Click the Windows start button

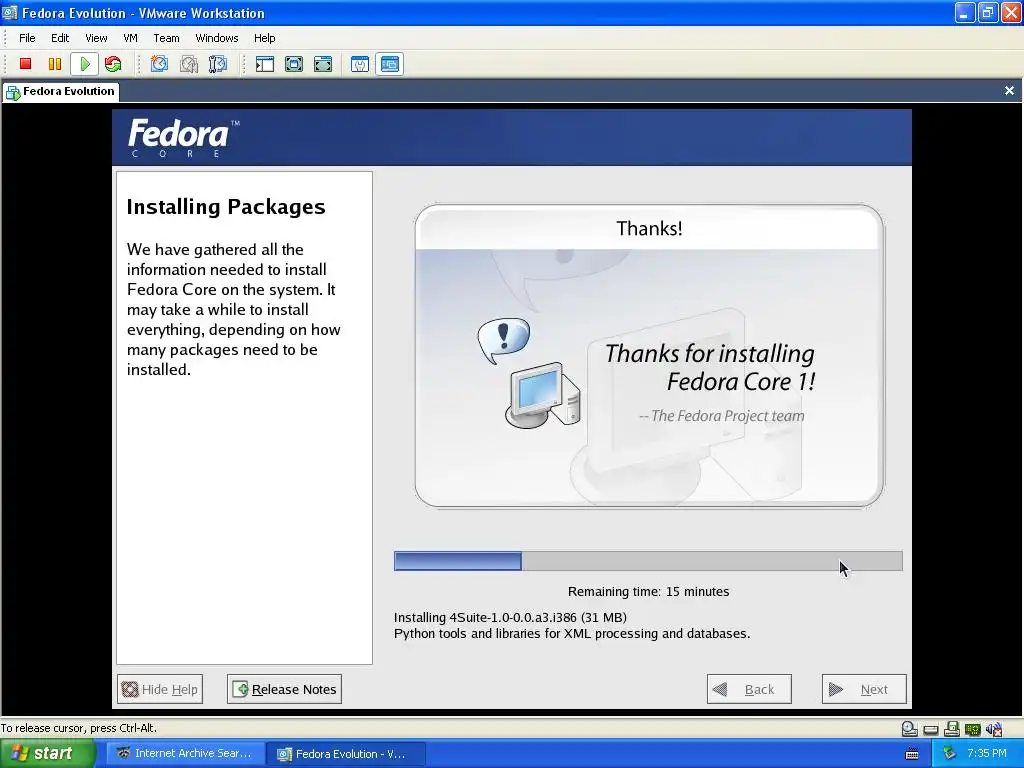pyautogui.click(x=47, y=754)
